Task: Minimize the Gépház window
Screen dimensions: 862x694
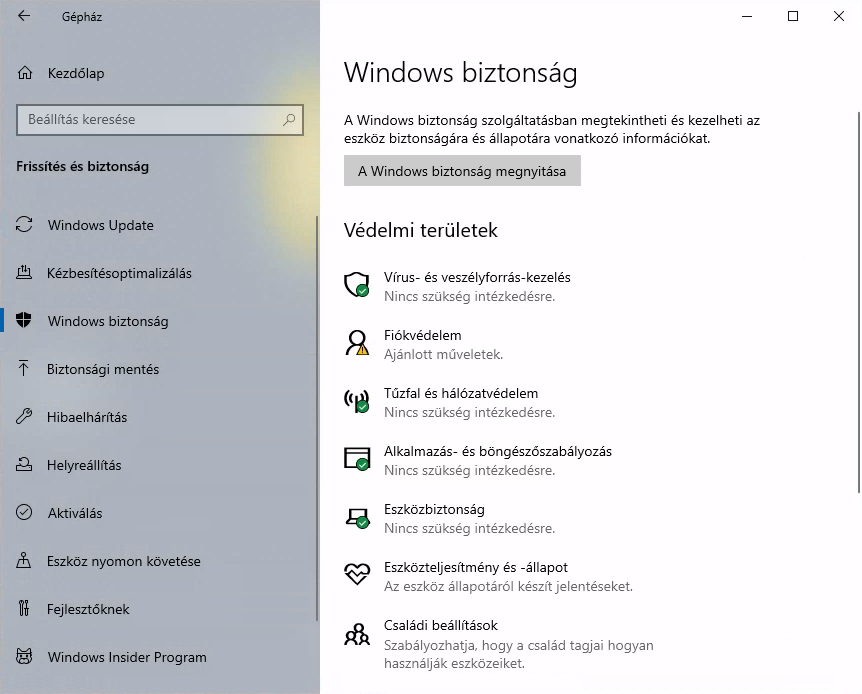Action: tap(747, 16)
